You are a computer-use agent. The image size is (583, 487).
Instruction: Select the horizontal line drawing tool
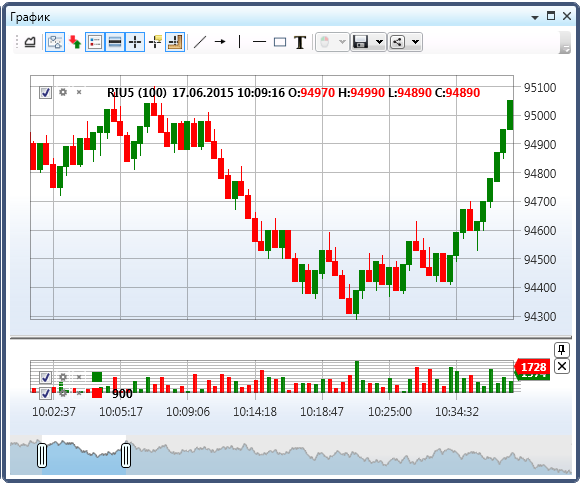(x=259, y=42)
